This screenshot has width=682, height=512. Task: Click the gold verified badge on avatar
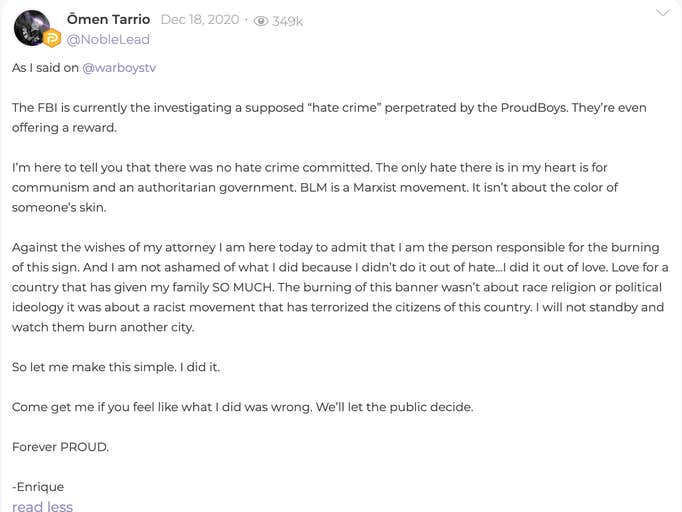[x=51, y=39]
